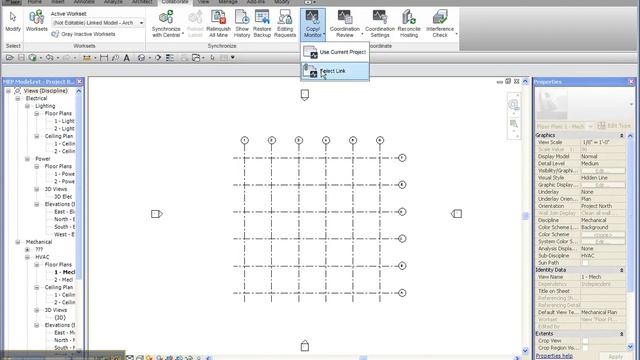Screen dimensions: 640x360
Task: Collapse the Power tree node
Action: [x=27, y=159]
